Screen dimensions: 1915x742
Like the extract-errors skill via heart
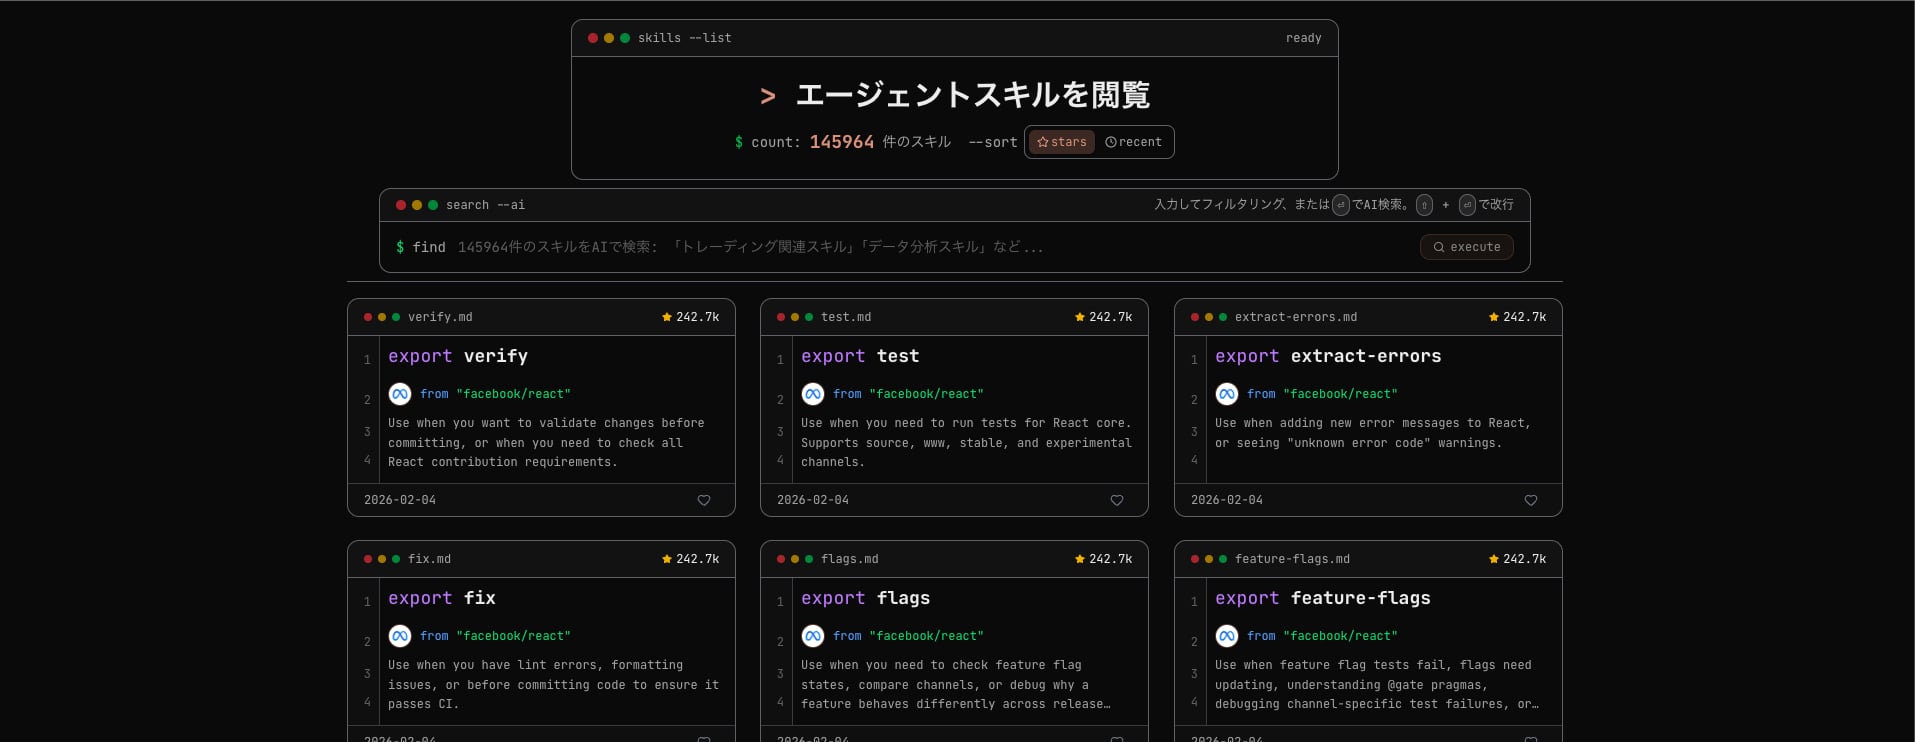[1531, 500]
